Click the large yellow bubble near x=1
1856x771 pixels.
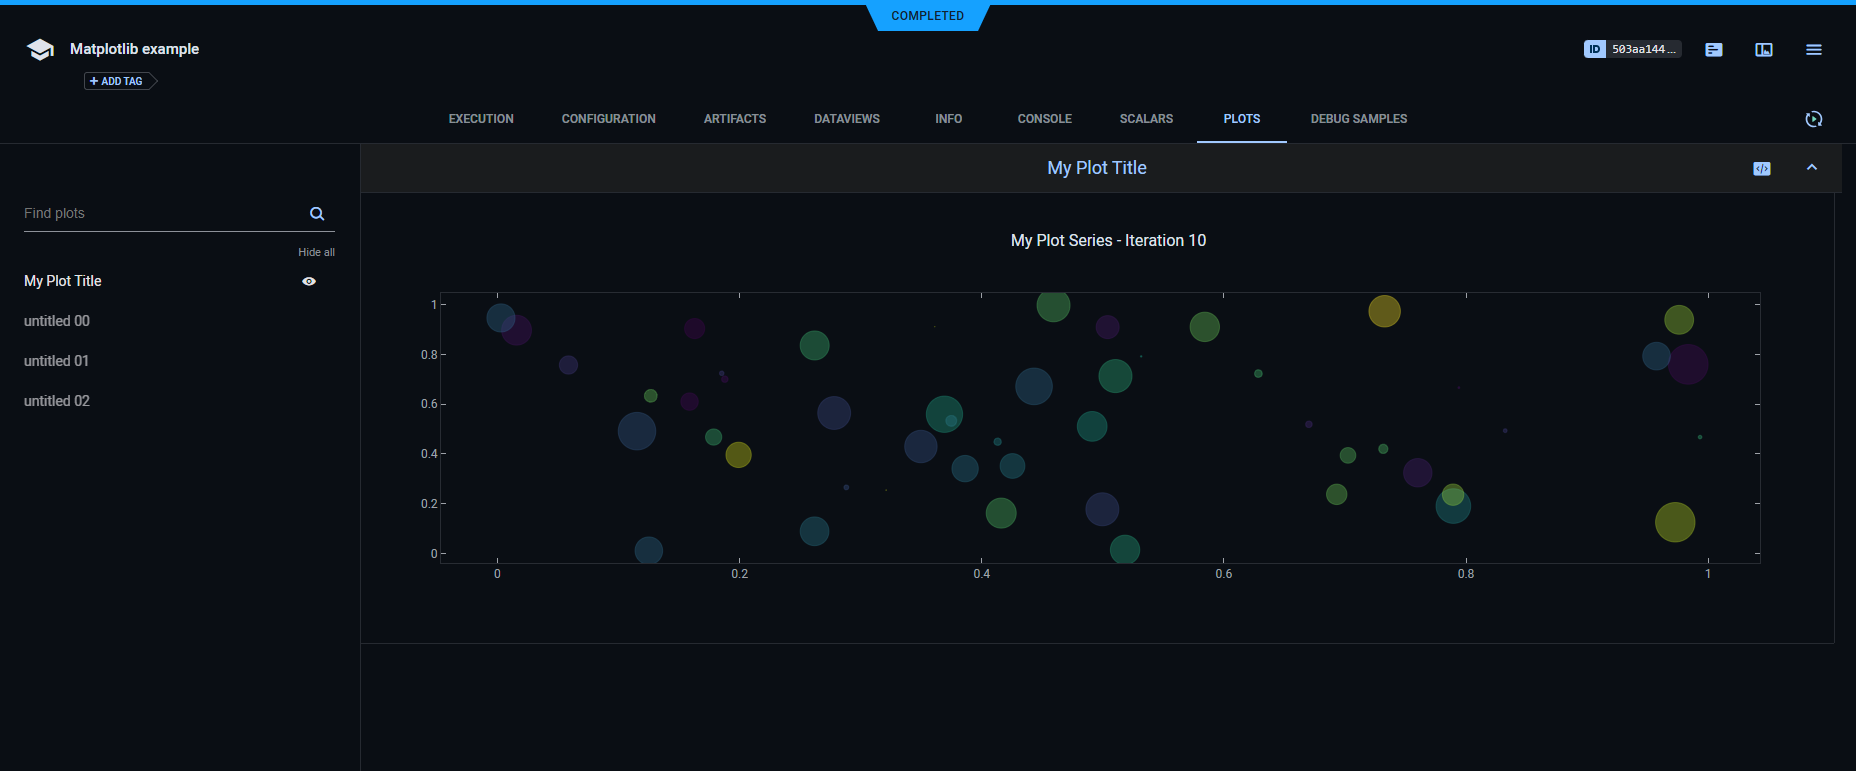(x=1674, y=522)
